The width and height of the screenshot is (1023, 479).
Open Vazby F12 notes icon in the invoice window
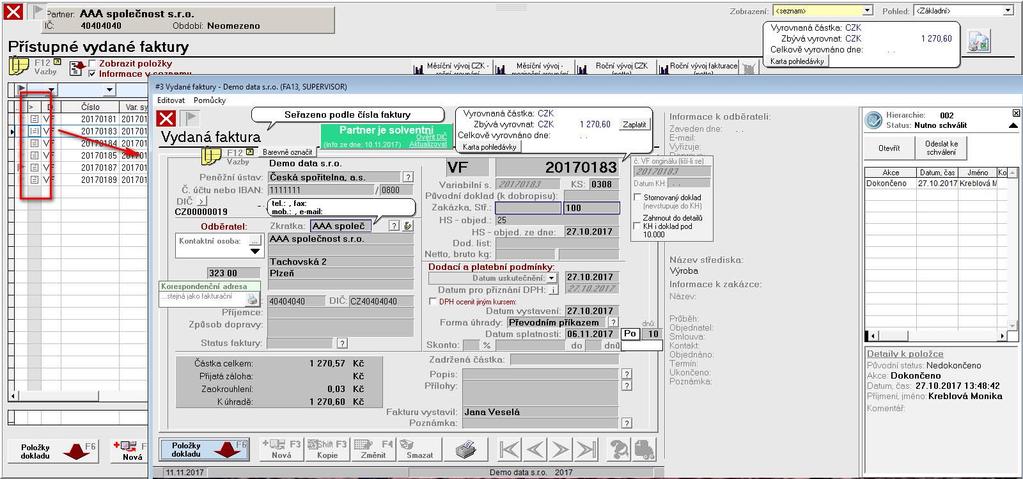[211, 155]
